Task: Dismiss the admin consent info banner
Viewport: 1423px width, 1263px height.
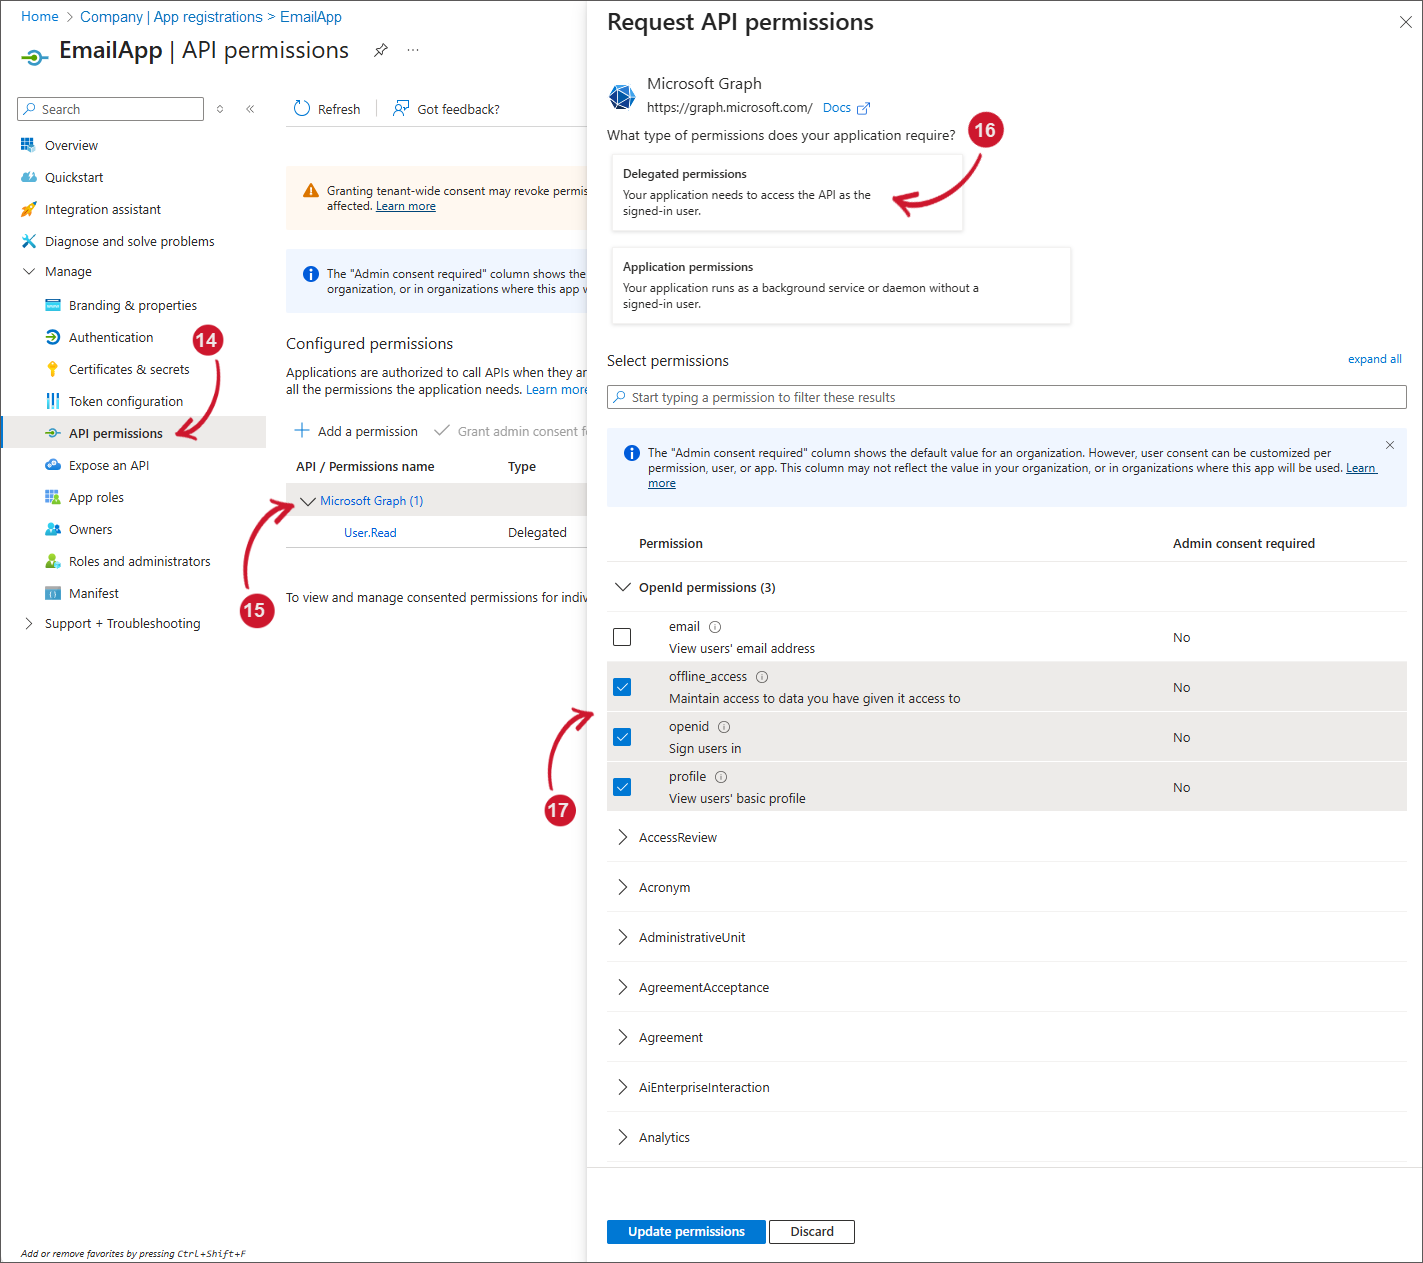Action: [x=1390, y=445]
